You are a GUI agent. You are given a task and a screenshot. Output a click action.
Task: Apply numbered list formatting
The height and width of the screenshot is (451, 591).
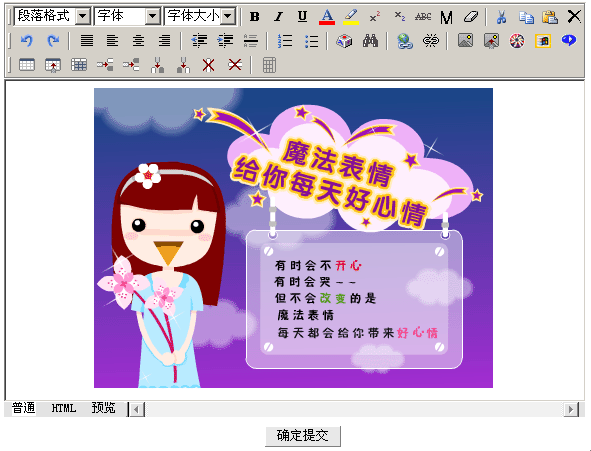coord(285,41)
